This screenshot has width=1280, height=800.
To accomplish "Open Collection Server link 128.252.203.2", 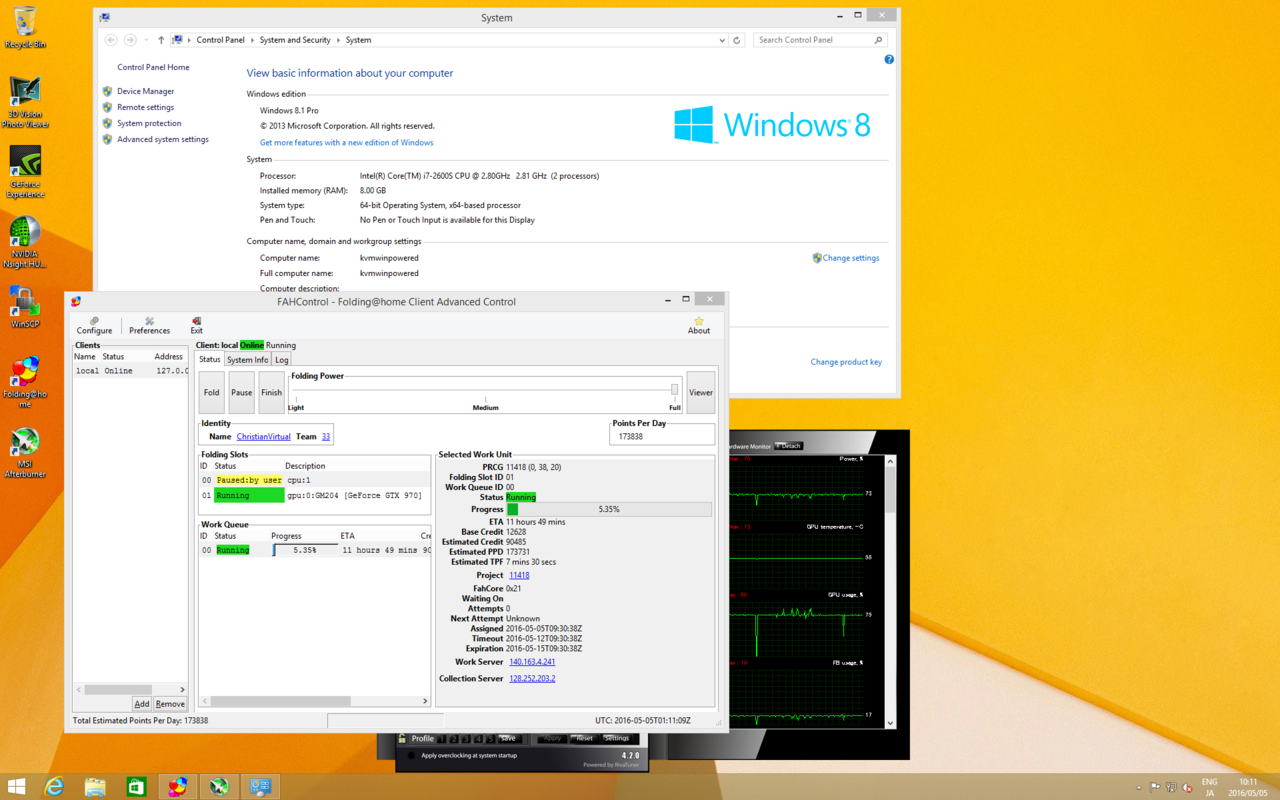I will (x=532, y=679).
